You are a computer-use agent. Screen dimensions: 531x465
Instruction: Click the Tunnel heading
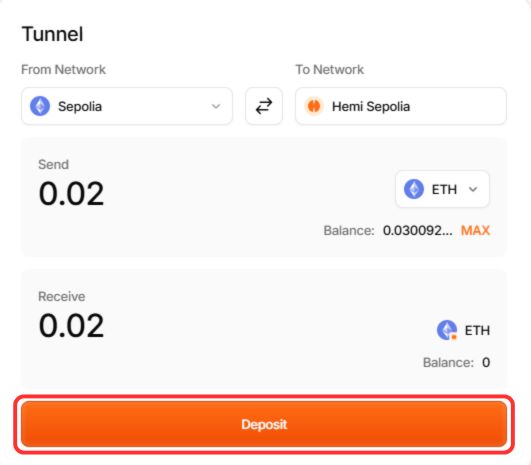click(52, 34)
